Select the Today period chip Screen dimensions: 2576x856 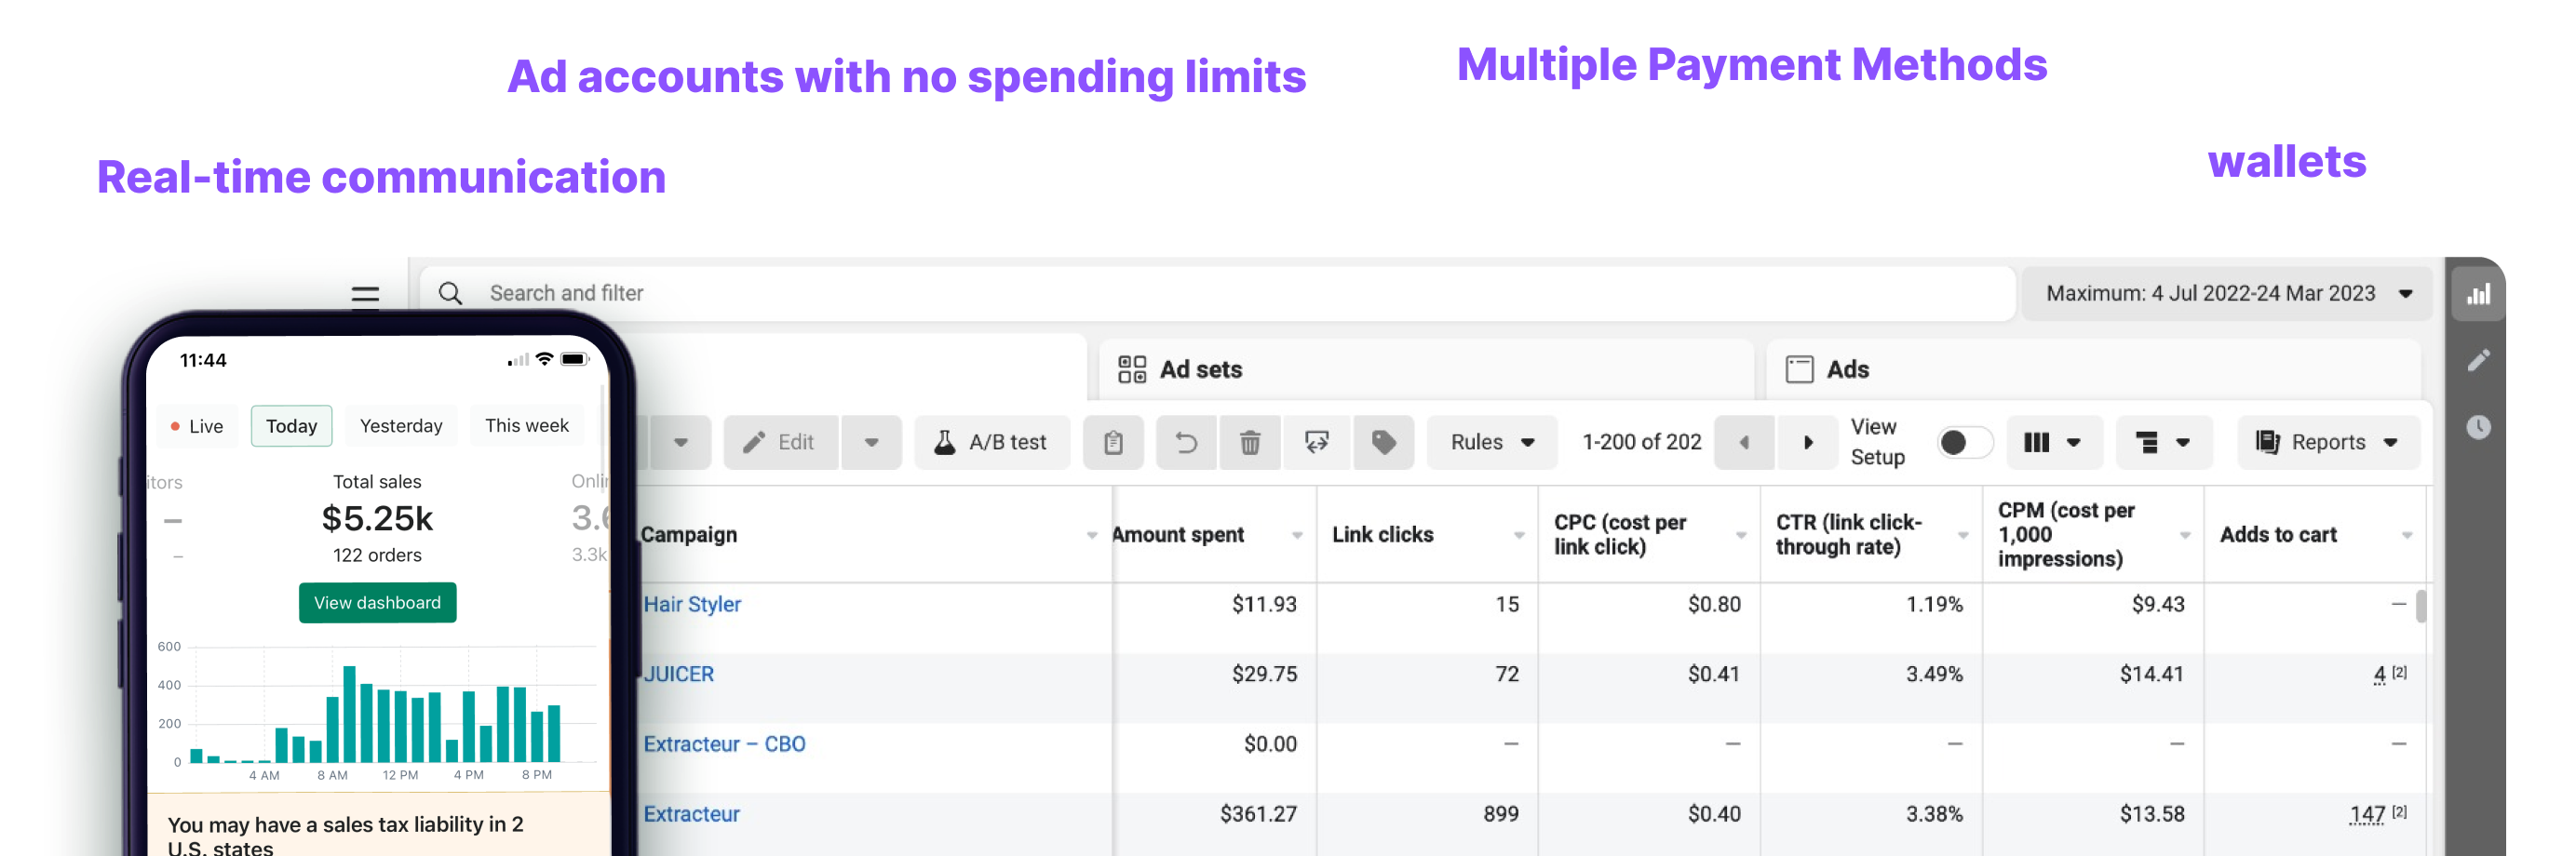[x=291, y=426]
